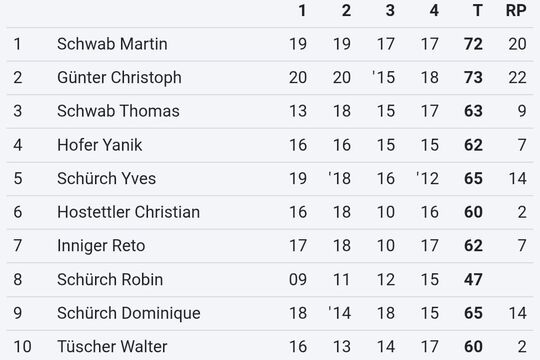The height and width of the screenshot is (360, 540).
Task: Click the Schwab Thomas name
Action: tap(118, 111)
